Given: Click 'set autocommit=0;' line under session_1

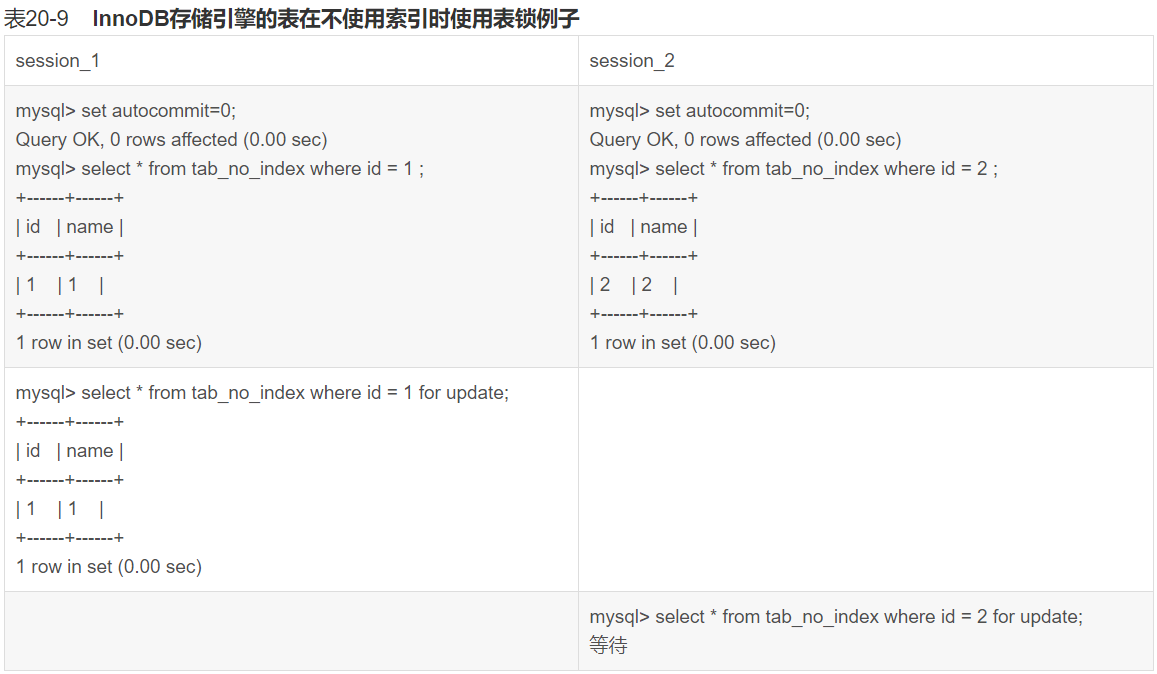Looking at the screenshot, I should pyautogui.click(x=126, y=110).
